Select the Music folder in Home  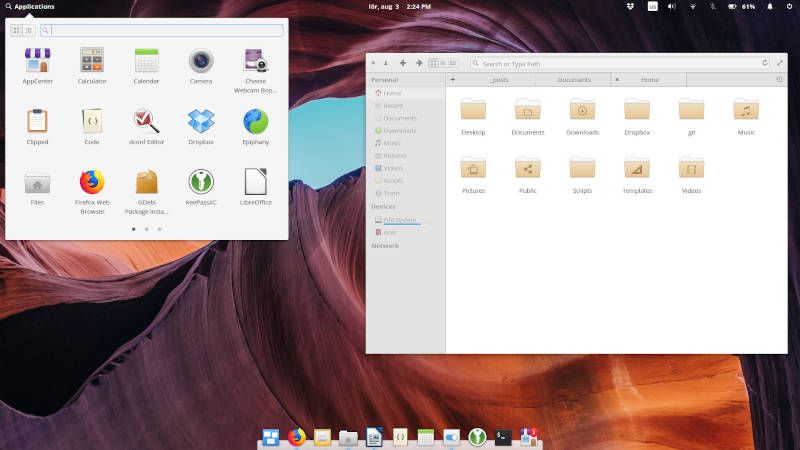click(x=746, y=117)
